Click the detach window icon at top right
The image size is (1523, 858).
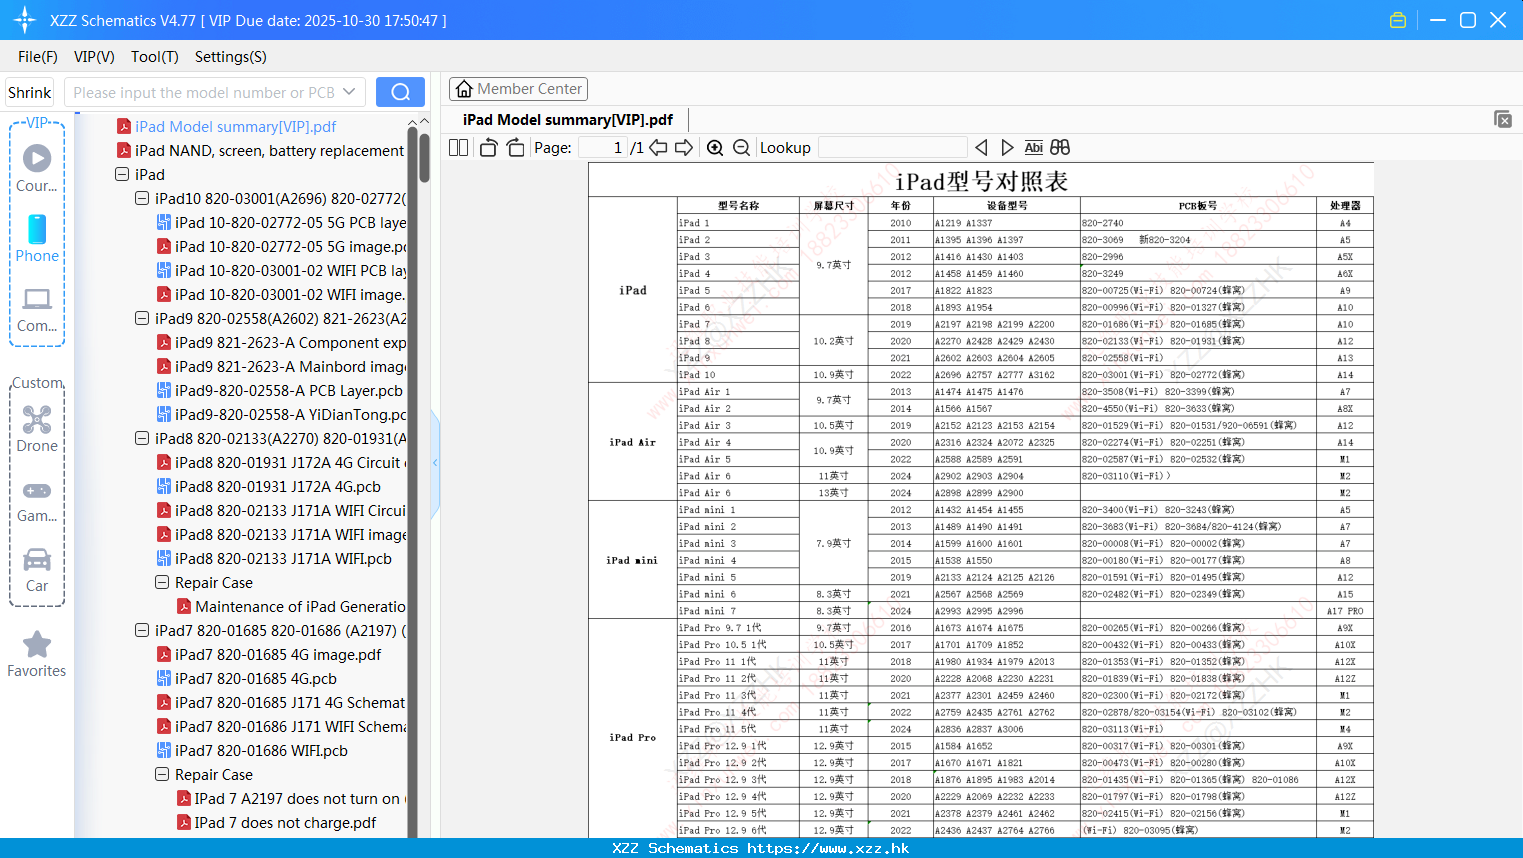point(1503,119)
